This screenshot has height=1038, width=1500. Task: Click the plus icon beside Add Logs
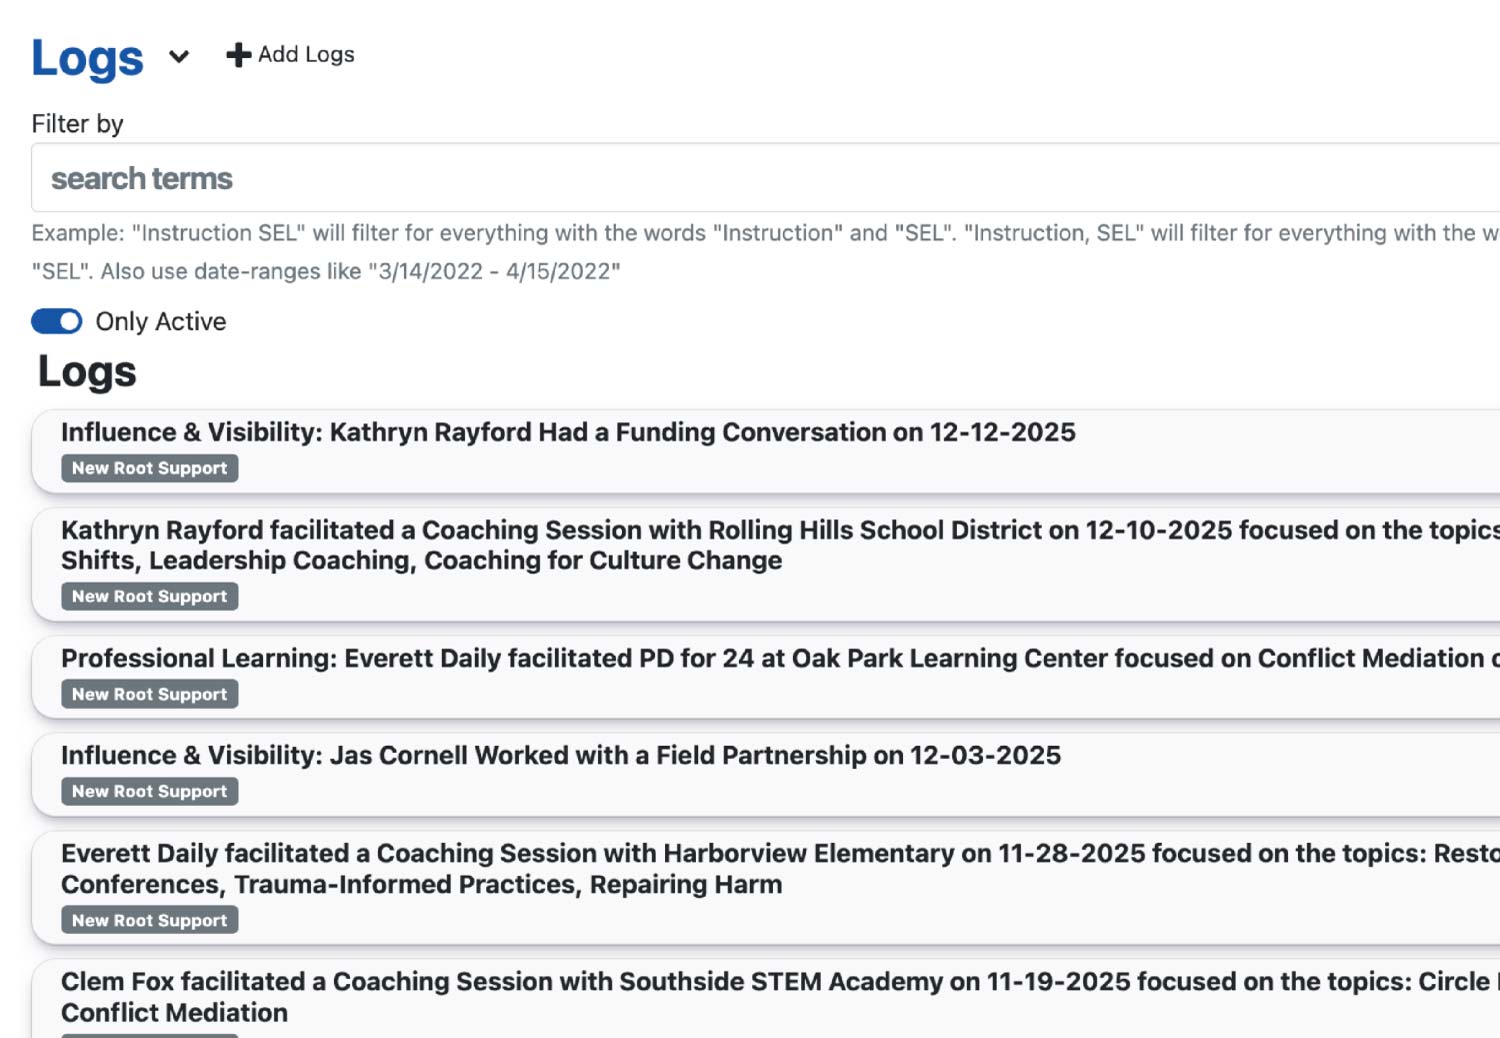[238, 55]
